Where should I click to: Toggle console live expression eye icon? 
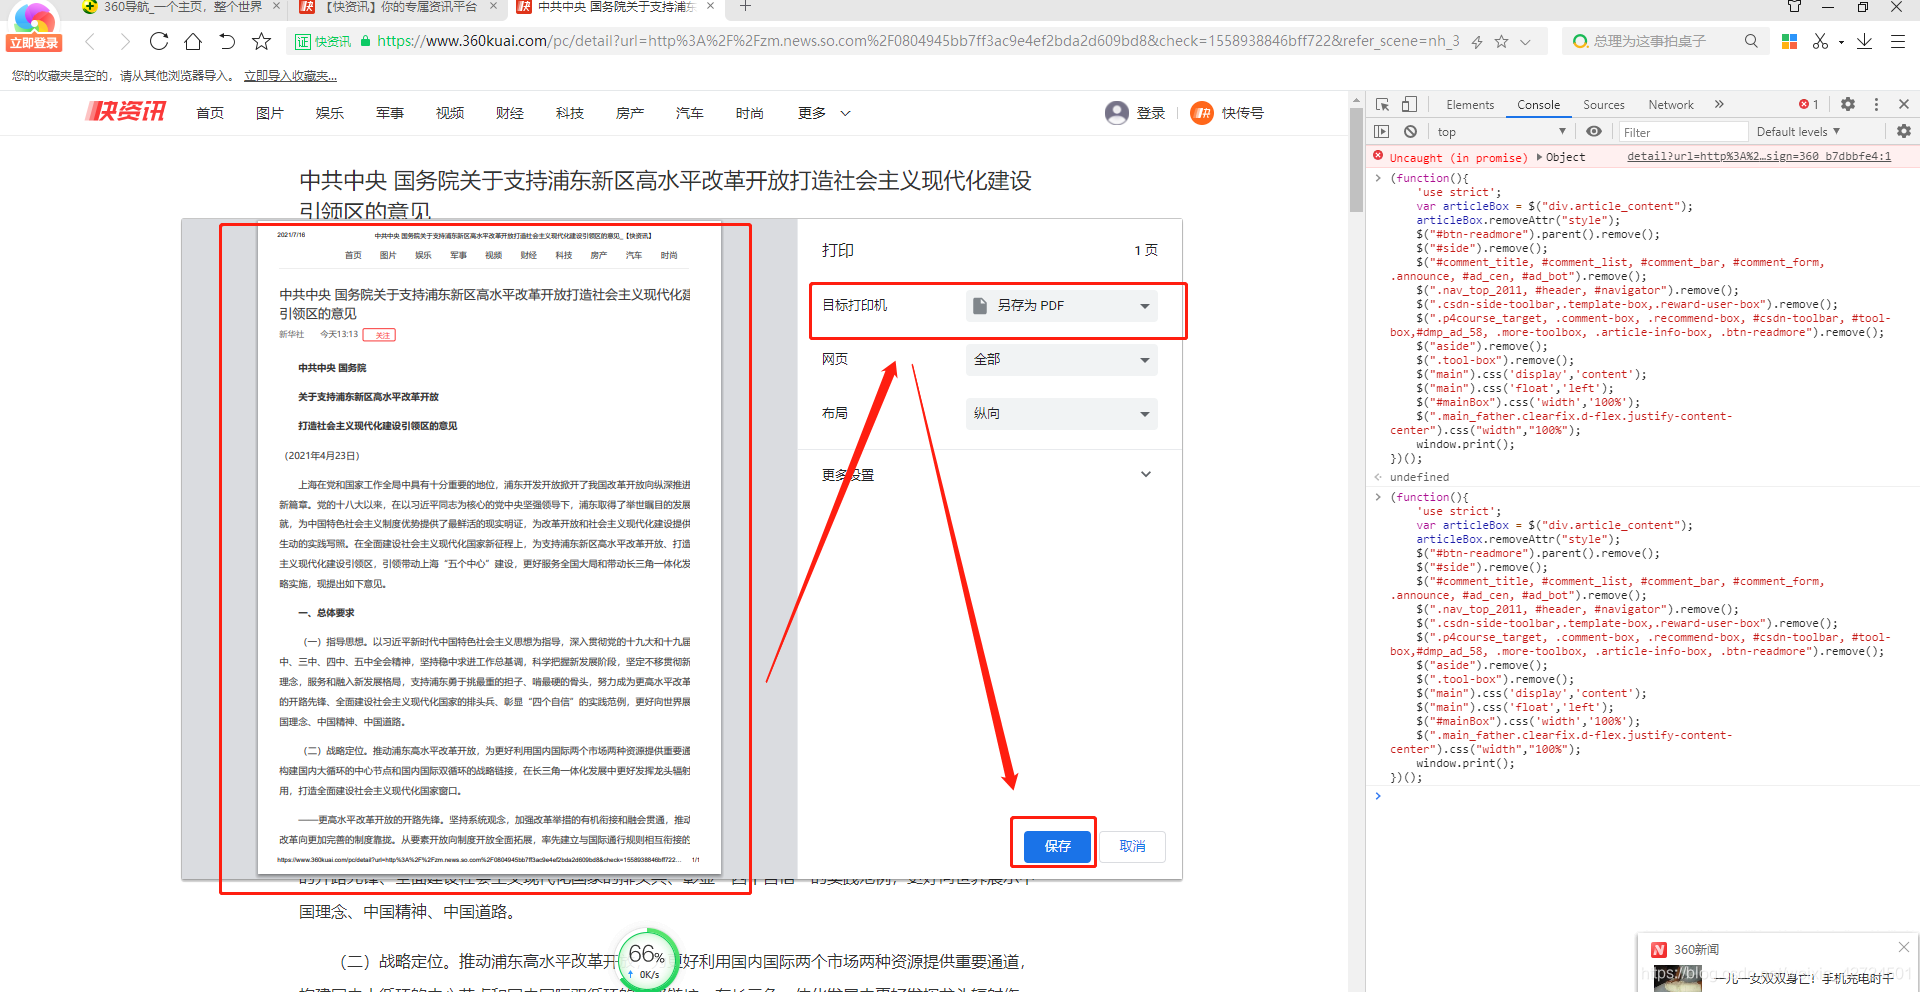(x=1594, y=131)
